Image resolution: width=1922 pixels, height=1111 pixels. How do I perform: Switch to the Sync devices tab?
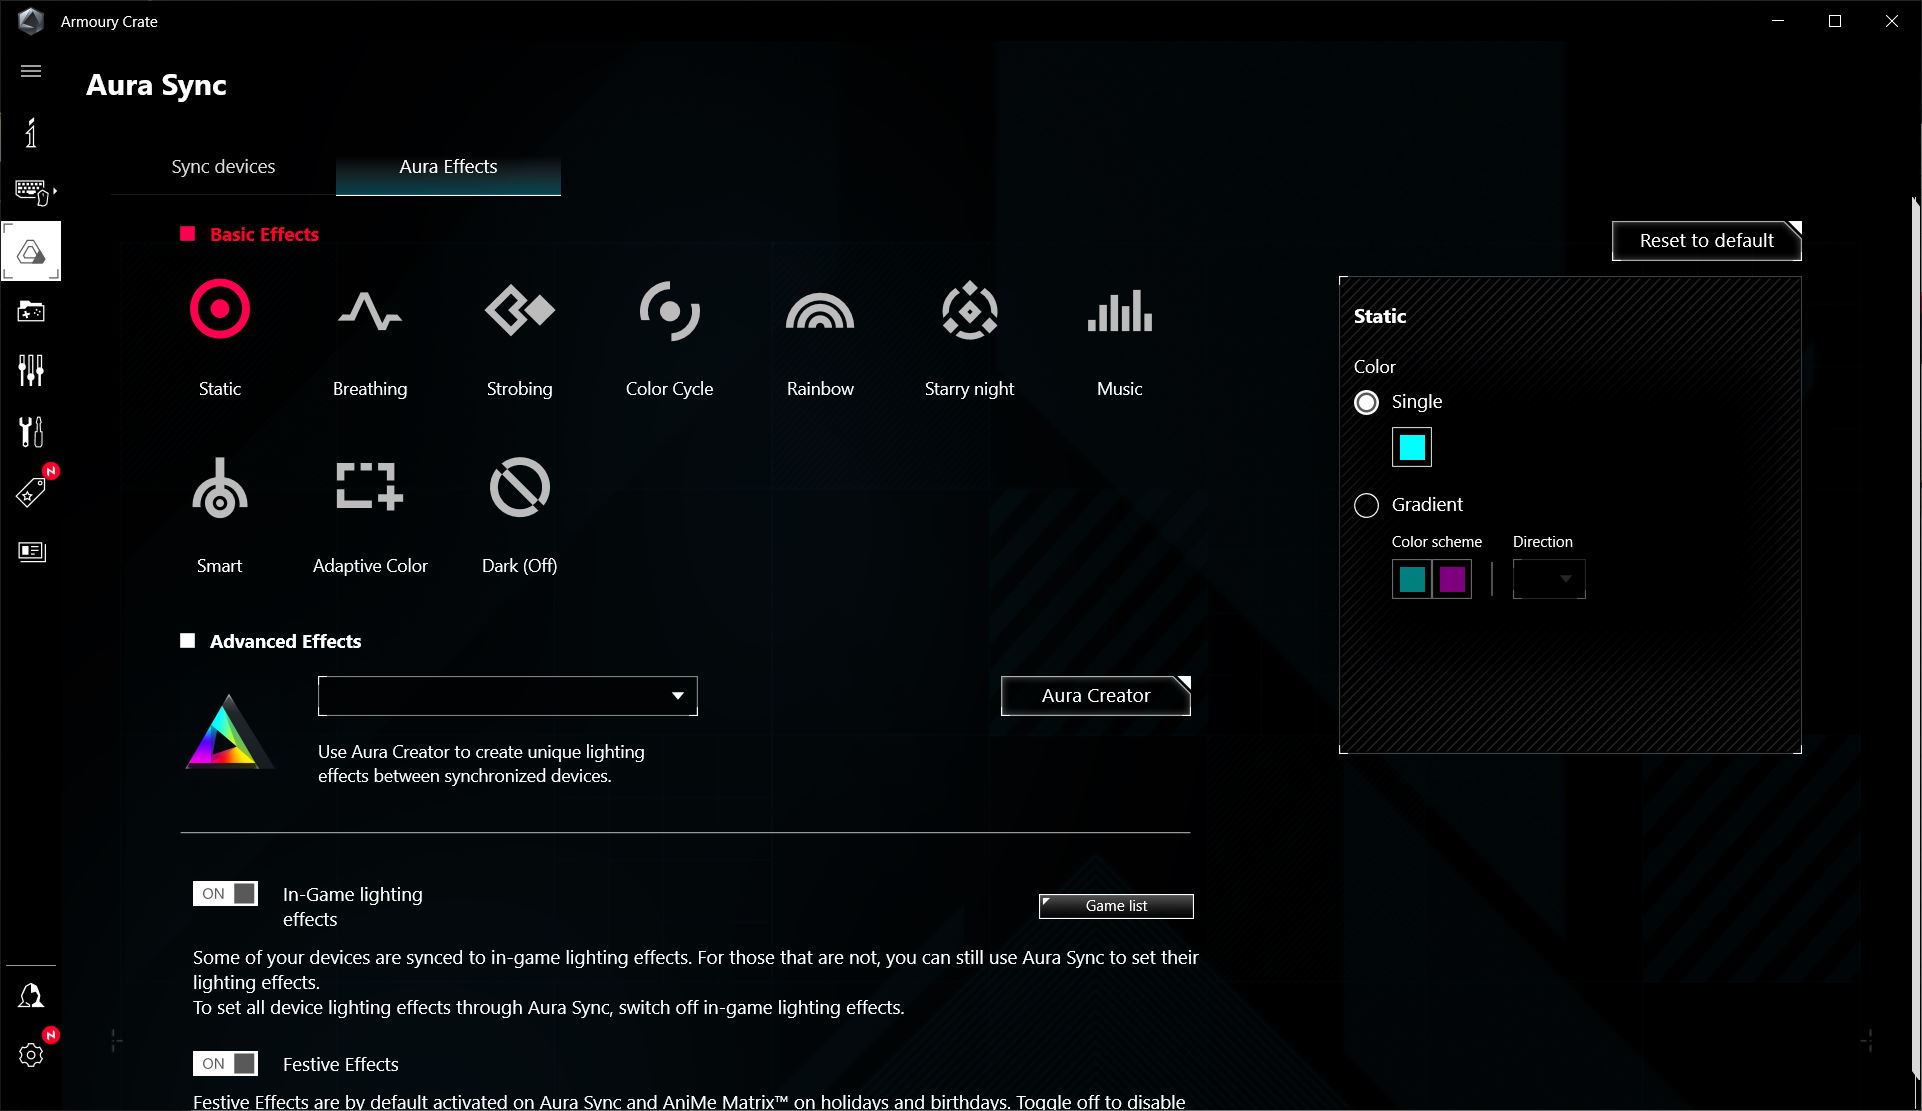point(223,167)
